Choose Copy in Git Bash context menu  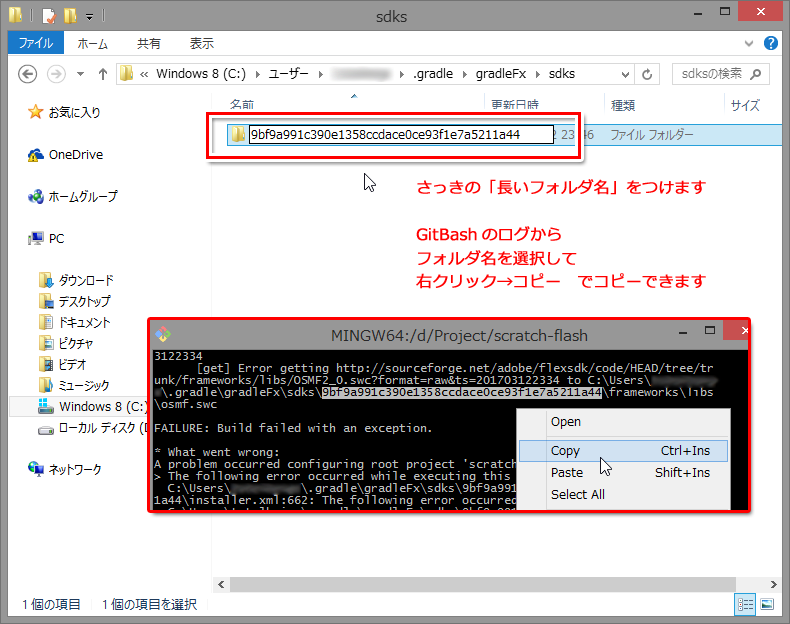tap(624, 451)
